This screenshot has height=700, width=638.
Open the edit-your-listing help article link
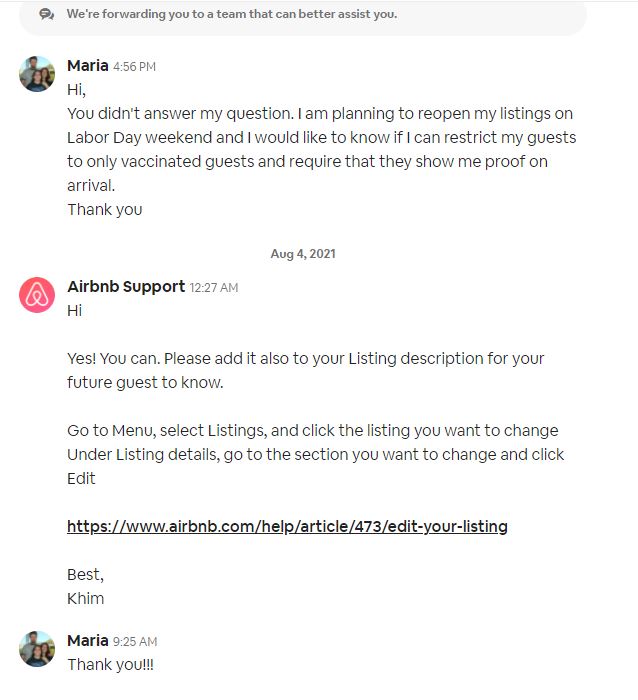(x=287, y=526)
